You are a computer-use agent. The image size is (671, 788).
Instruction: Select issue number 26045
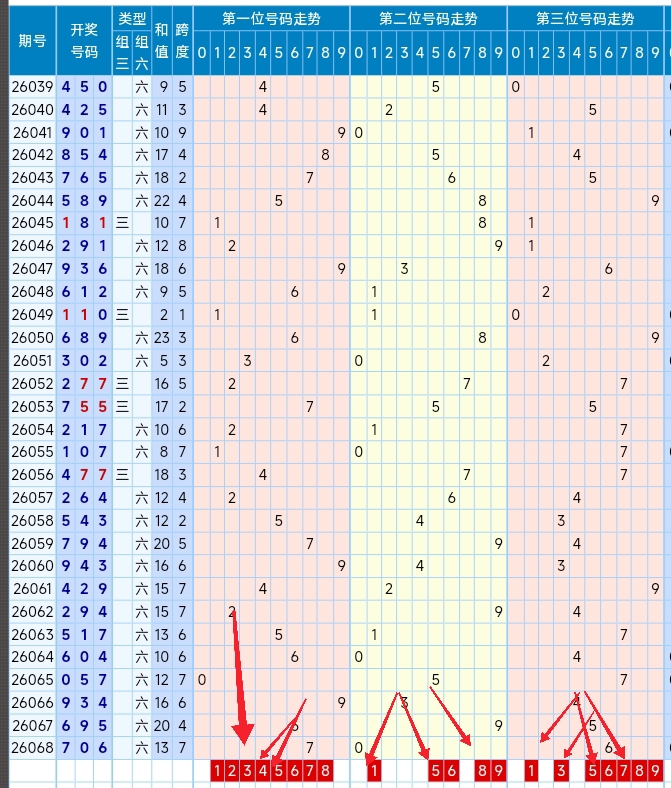(33, 223)
